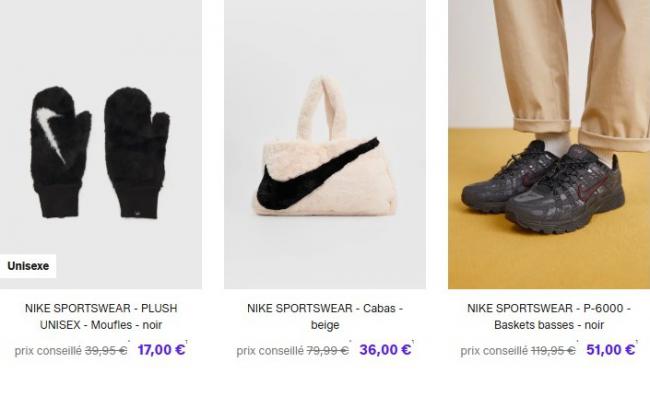Click "prix conseillé" under the tote bag

[270, 351]
